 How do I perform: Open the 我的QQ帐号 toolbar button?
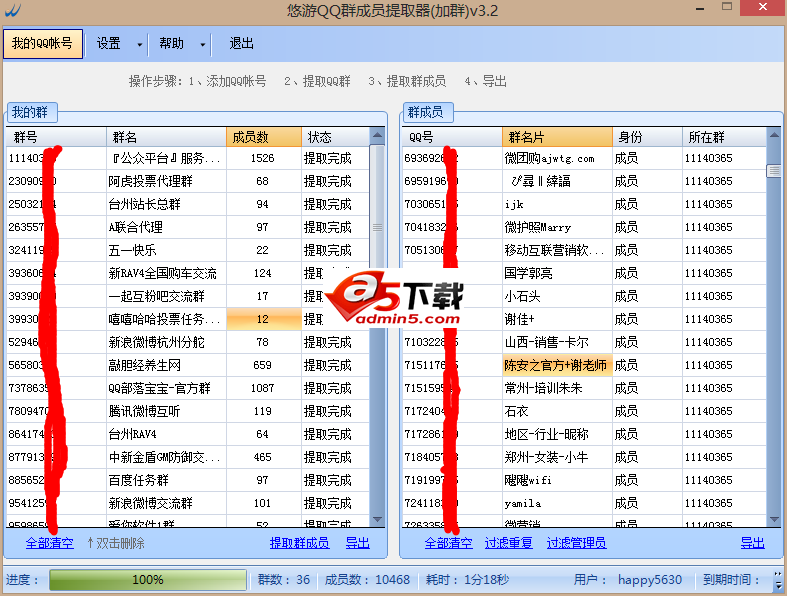pyautogui.click(x=43, y=44)
